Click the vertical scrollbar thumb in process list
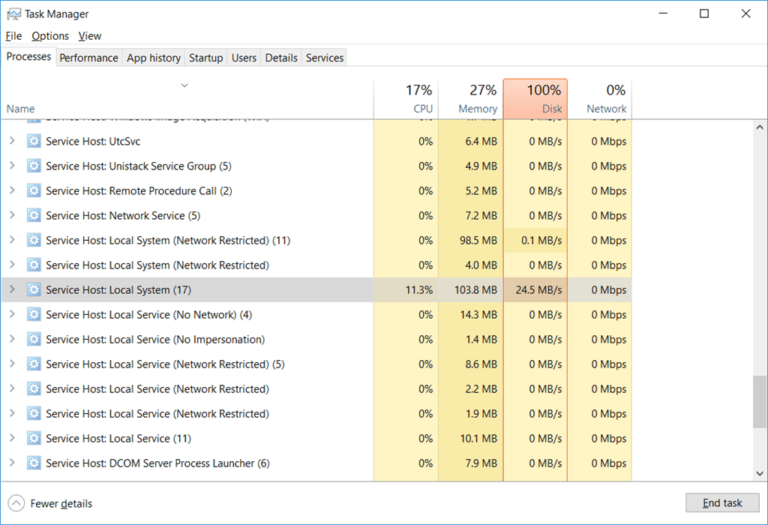Image resolution: width=768 pixels, height=525 pixels. pos(759,400)
